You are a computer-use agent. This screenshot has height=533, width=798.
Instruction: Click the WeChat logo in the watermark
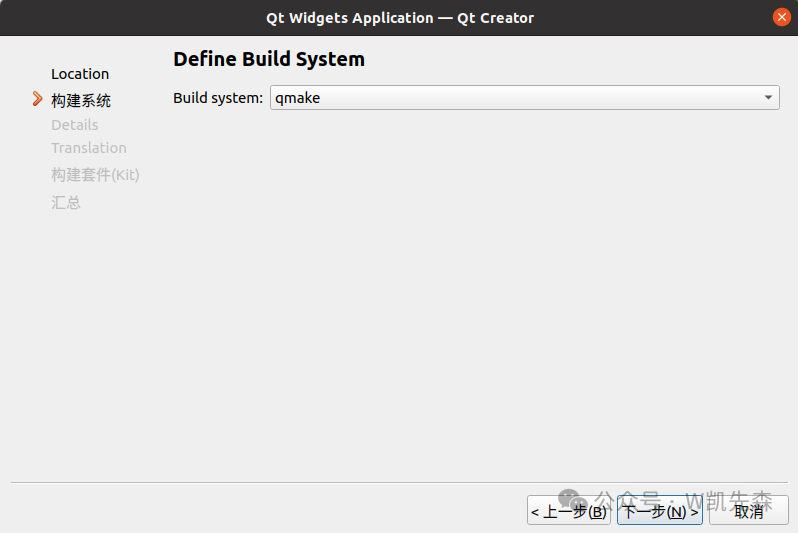tap(571, 498)
